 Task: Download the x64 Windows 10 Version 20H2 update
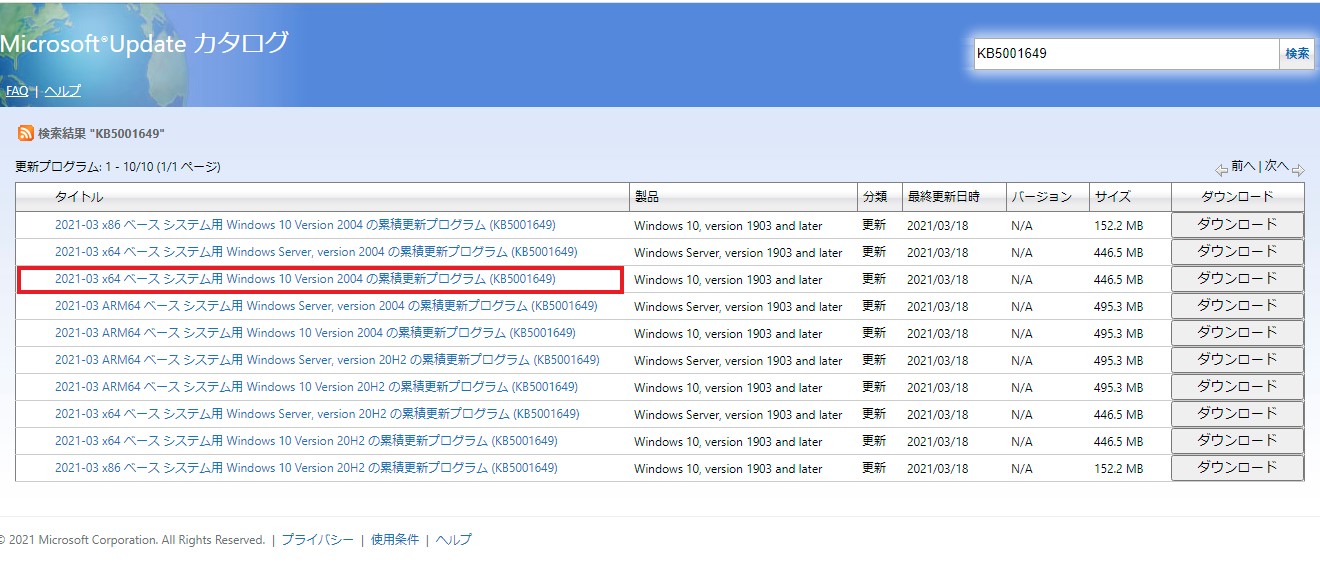pos(1237,441)
